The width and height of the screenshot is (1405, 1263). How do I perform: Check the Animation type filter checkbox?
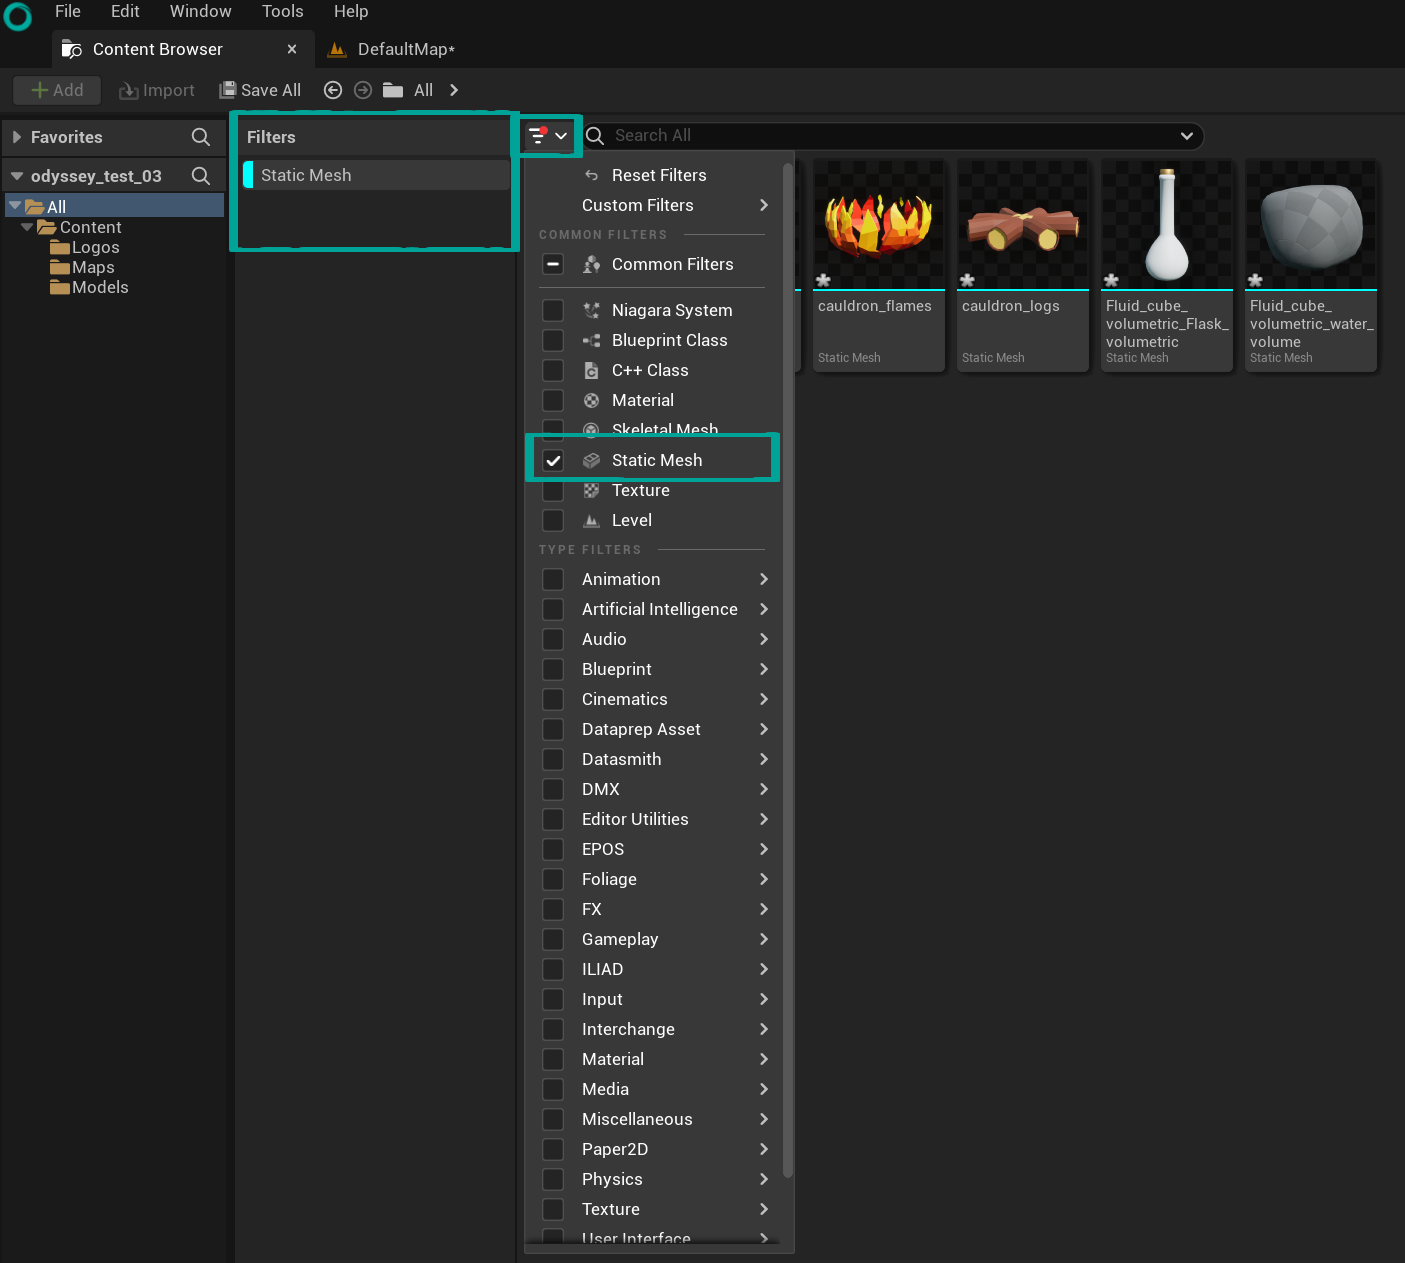553,580
